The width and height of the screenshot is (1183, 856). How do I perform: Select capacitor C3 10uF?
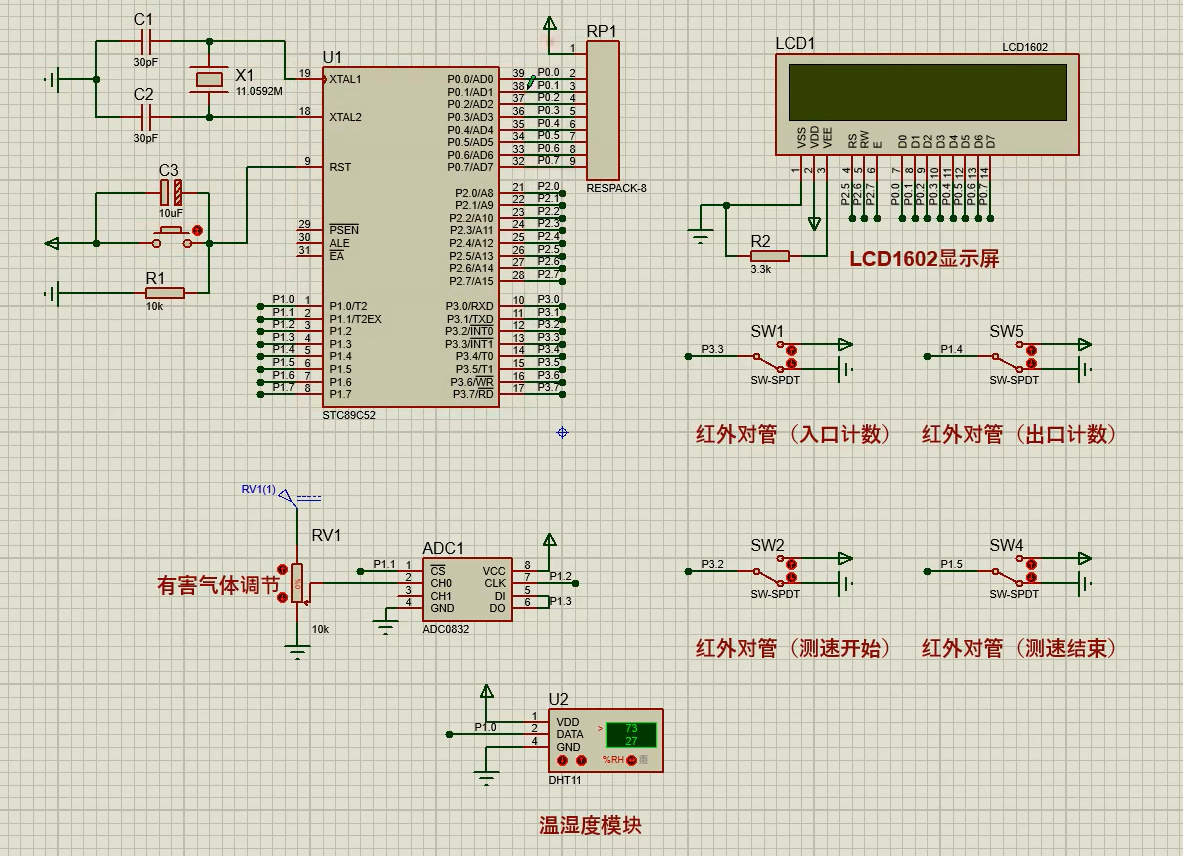[x=171, y=193]
